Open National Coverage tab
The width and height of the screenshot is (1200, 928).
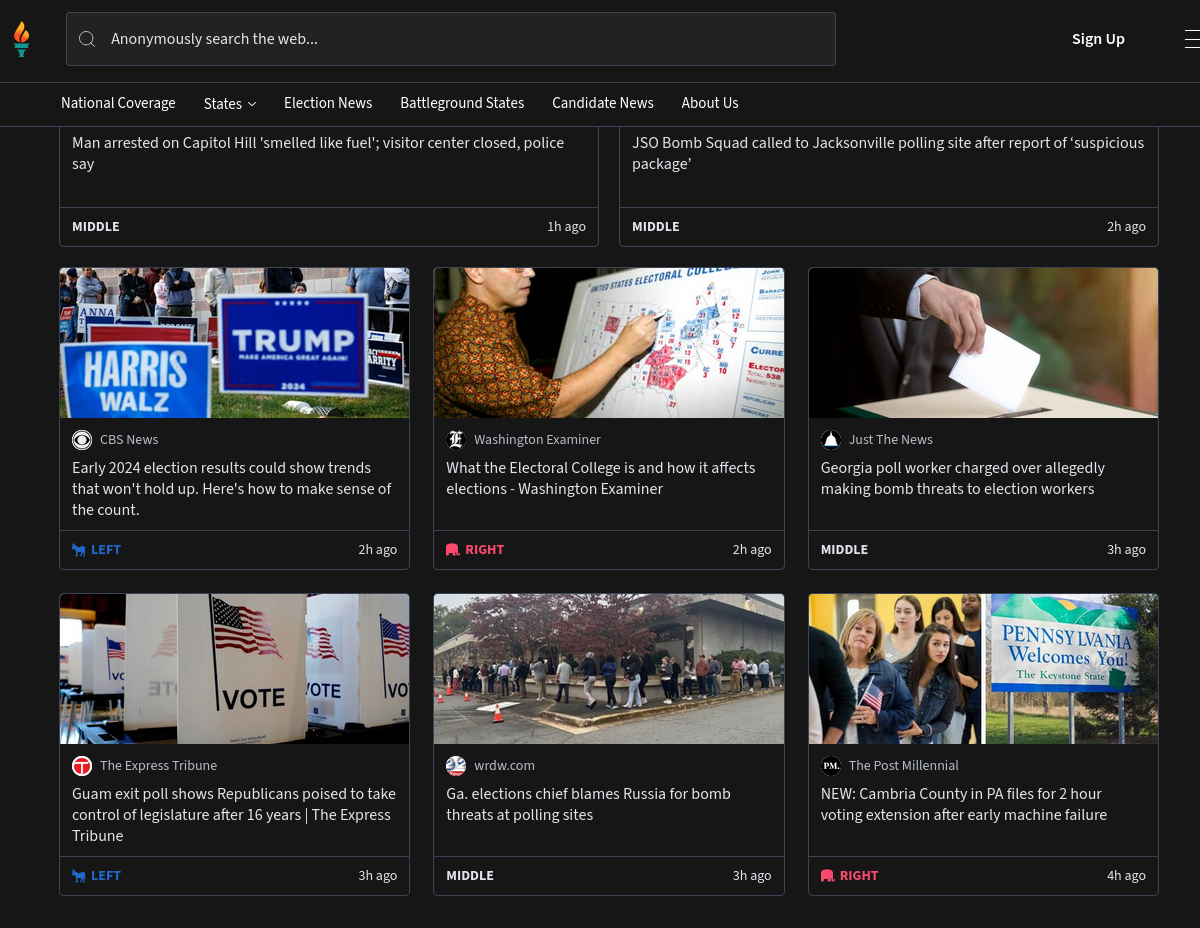[x=118, y=103]
